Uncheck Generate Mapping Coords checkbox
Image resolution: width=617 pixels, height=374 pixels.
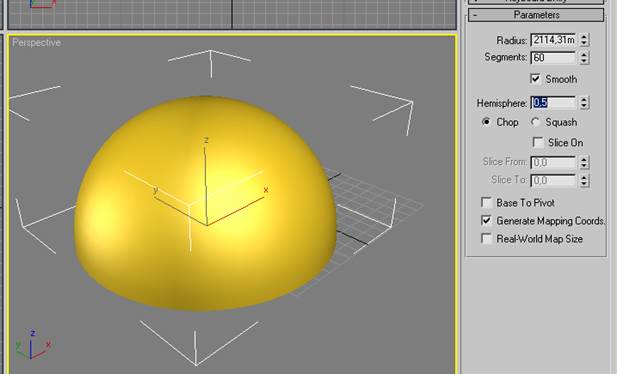(487, 220)
